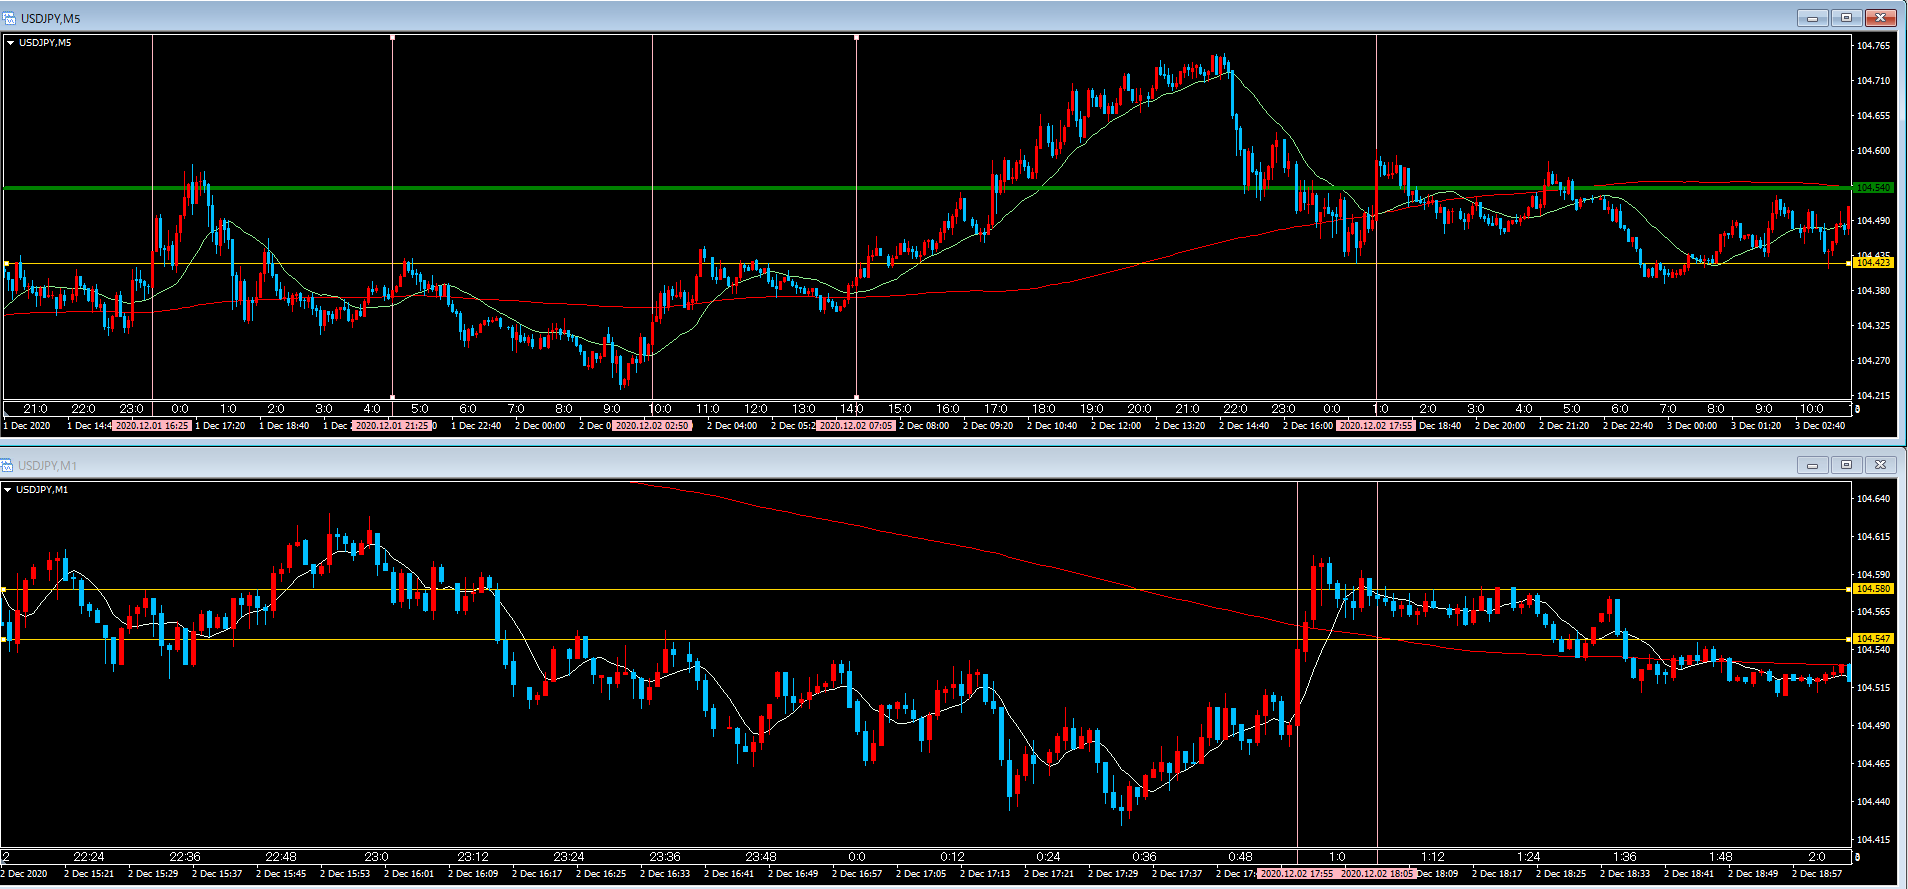1908x889 pixels.
Task: Click the chart icon in USDJPY,M5 title bar
Action: point(9,18)
